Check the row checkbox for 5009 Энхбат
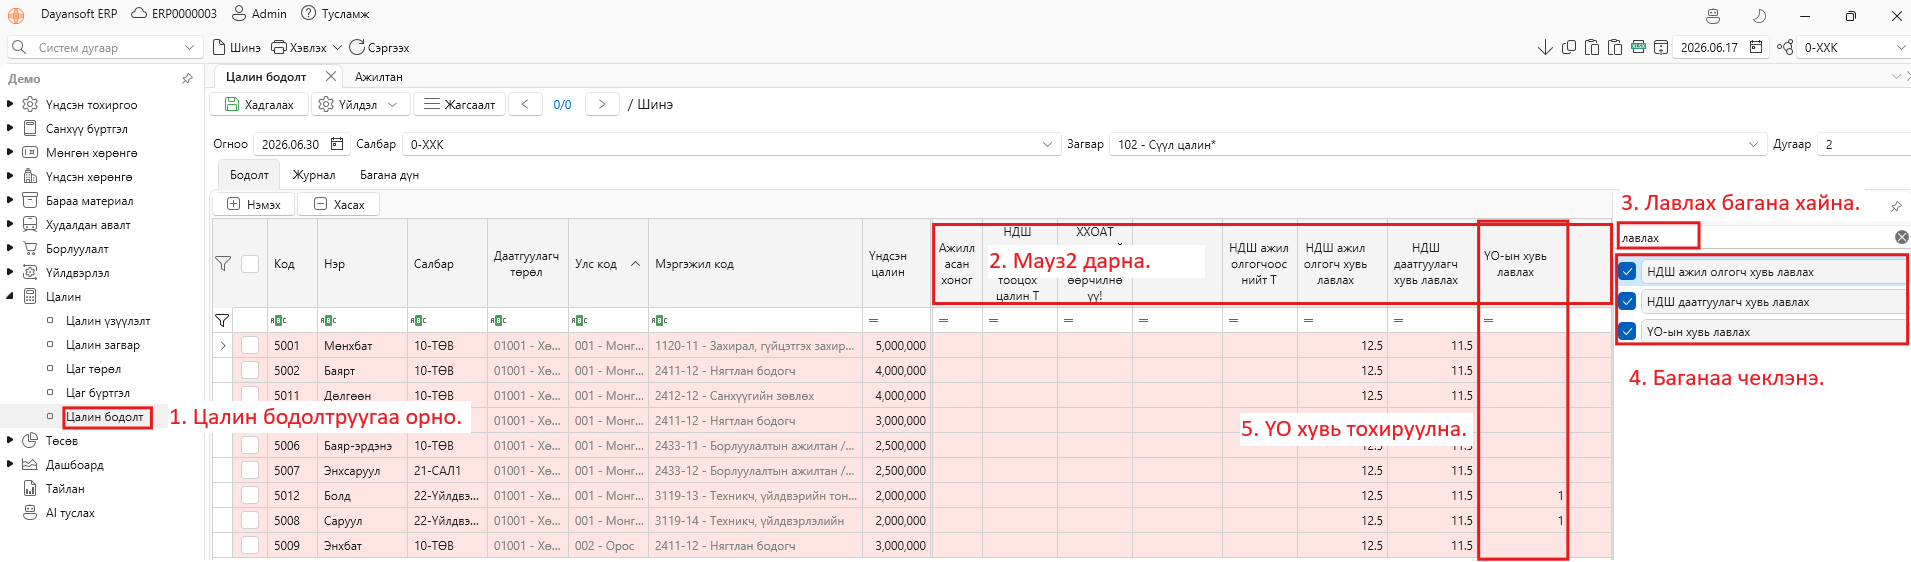The width and height of the screenshot is (1911, 562). tap(250, 545)
